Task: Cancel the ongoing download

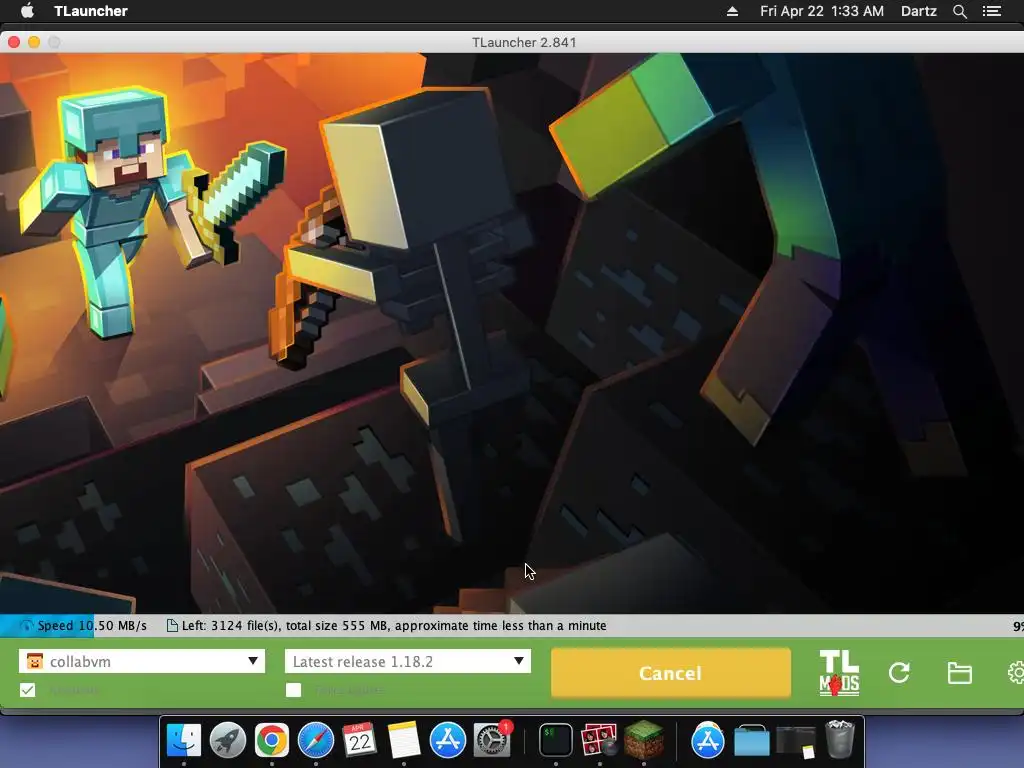Action: click(671, 673)
